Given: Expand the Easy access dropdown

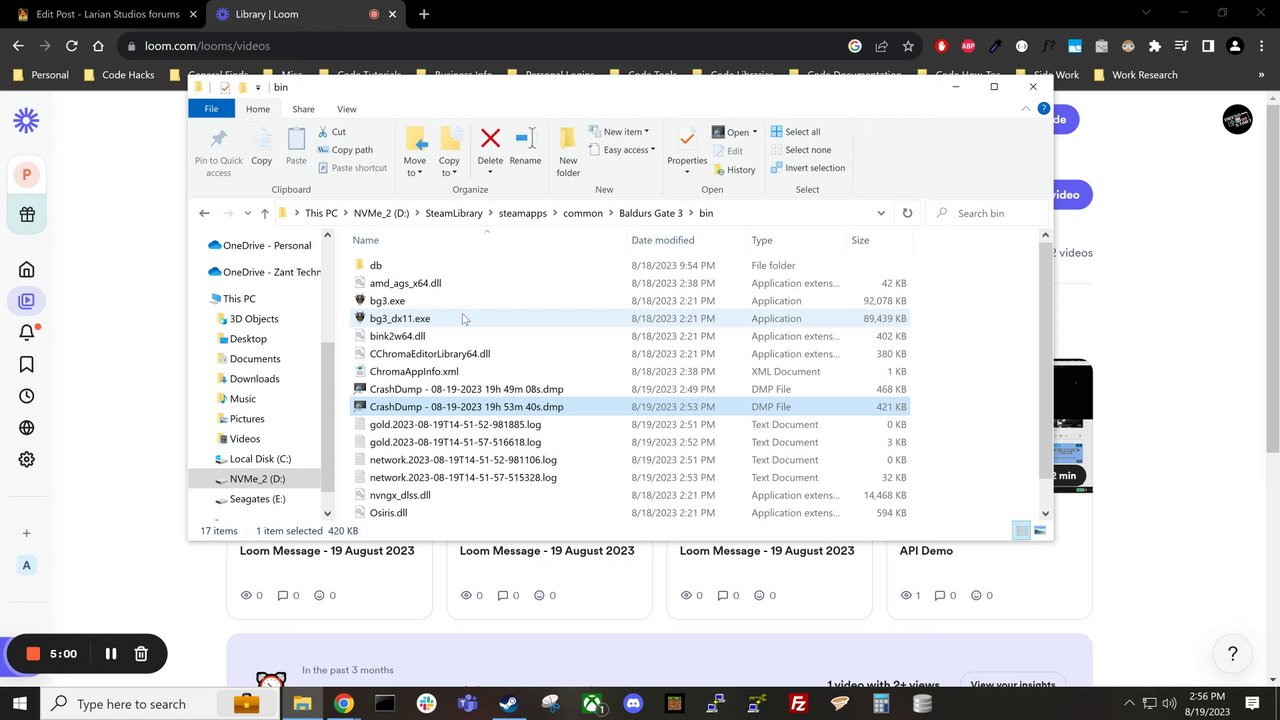Looking at the screenshot, I should [621, 150].
